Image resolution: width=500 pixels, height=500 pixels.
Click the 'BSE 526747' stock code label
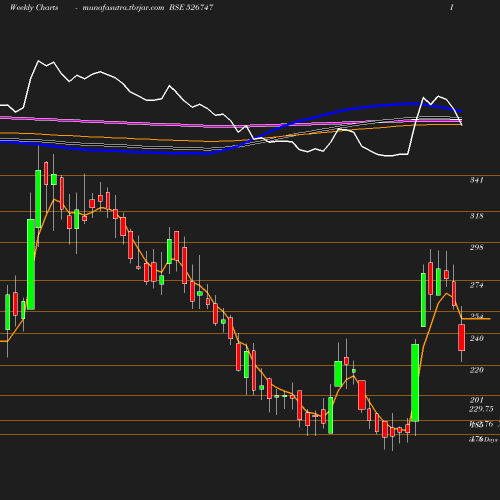(191, 7)
